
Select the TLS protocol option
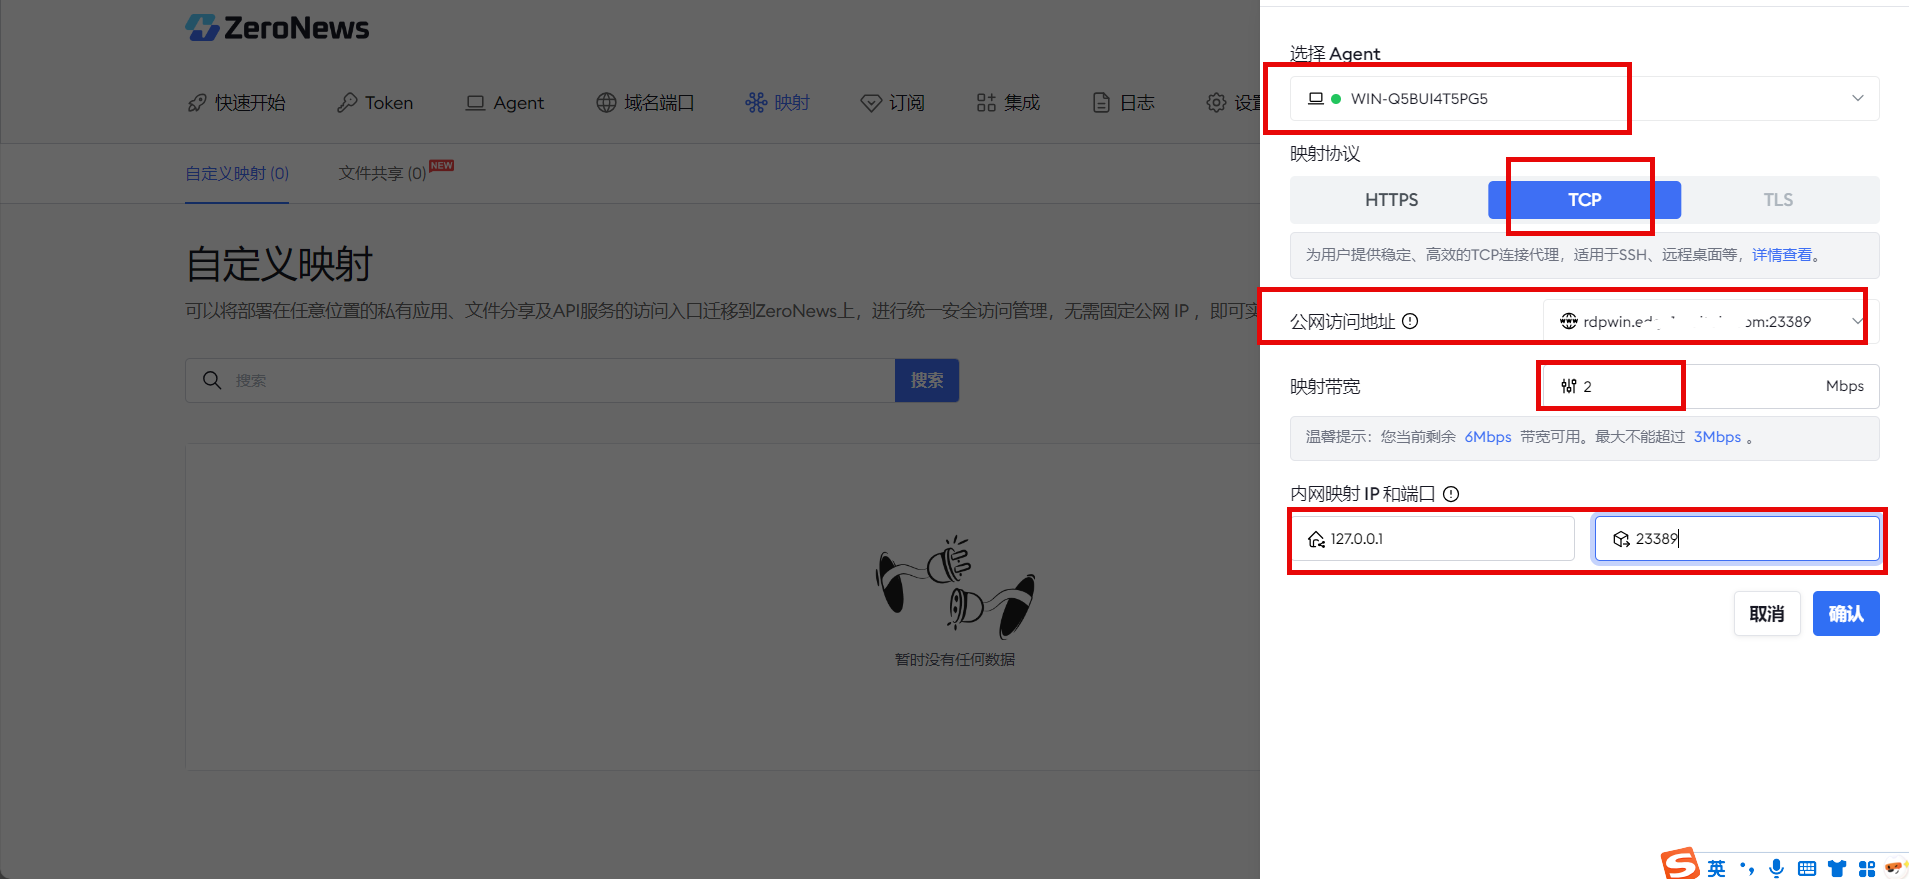(1778, 200)
